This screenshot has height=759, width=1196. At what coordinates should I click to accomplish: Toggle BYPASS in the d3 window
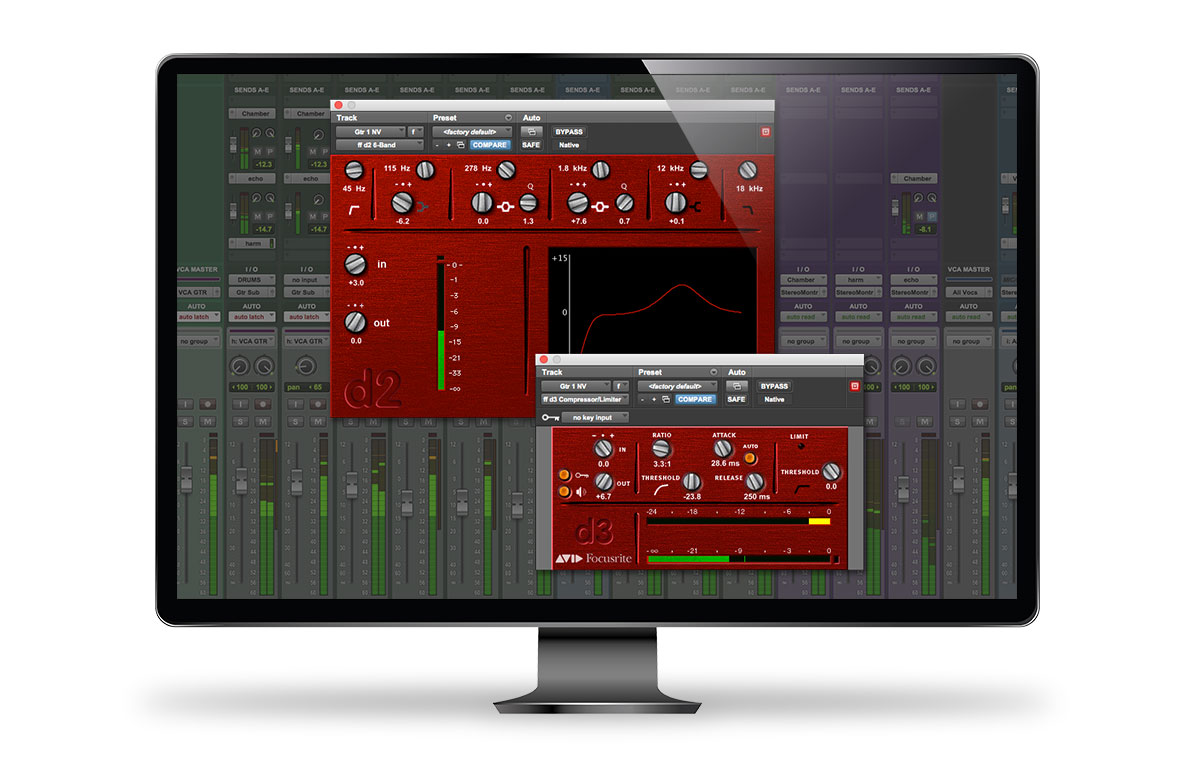(774, 387)
